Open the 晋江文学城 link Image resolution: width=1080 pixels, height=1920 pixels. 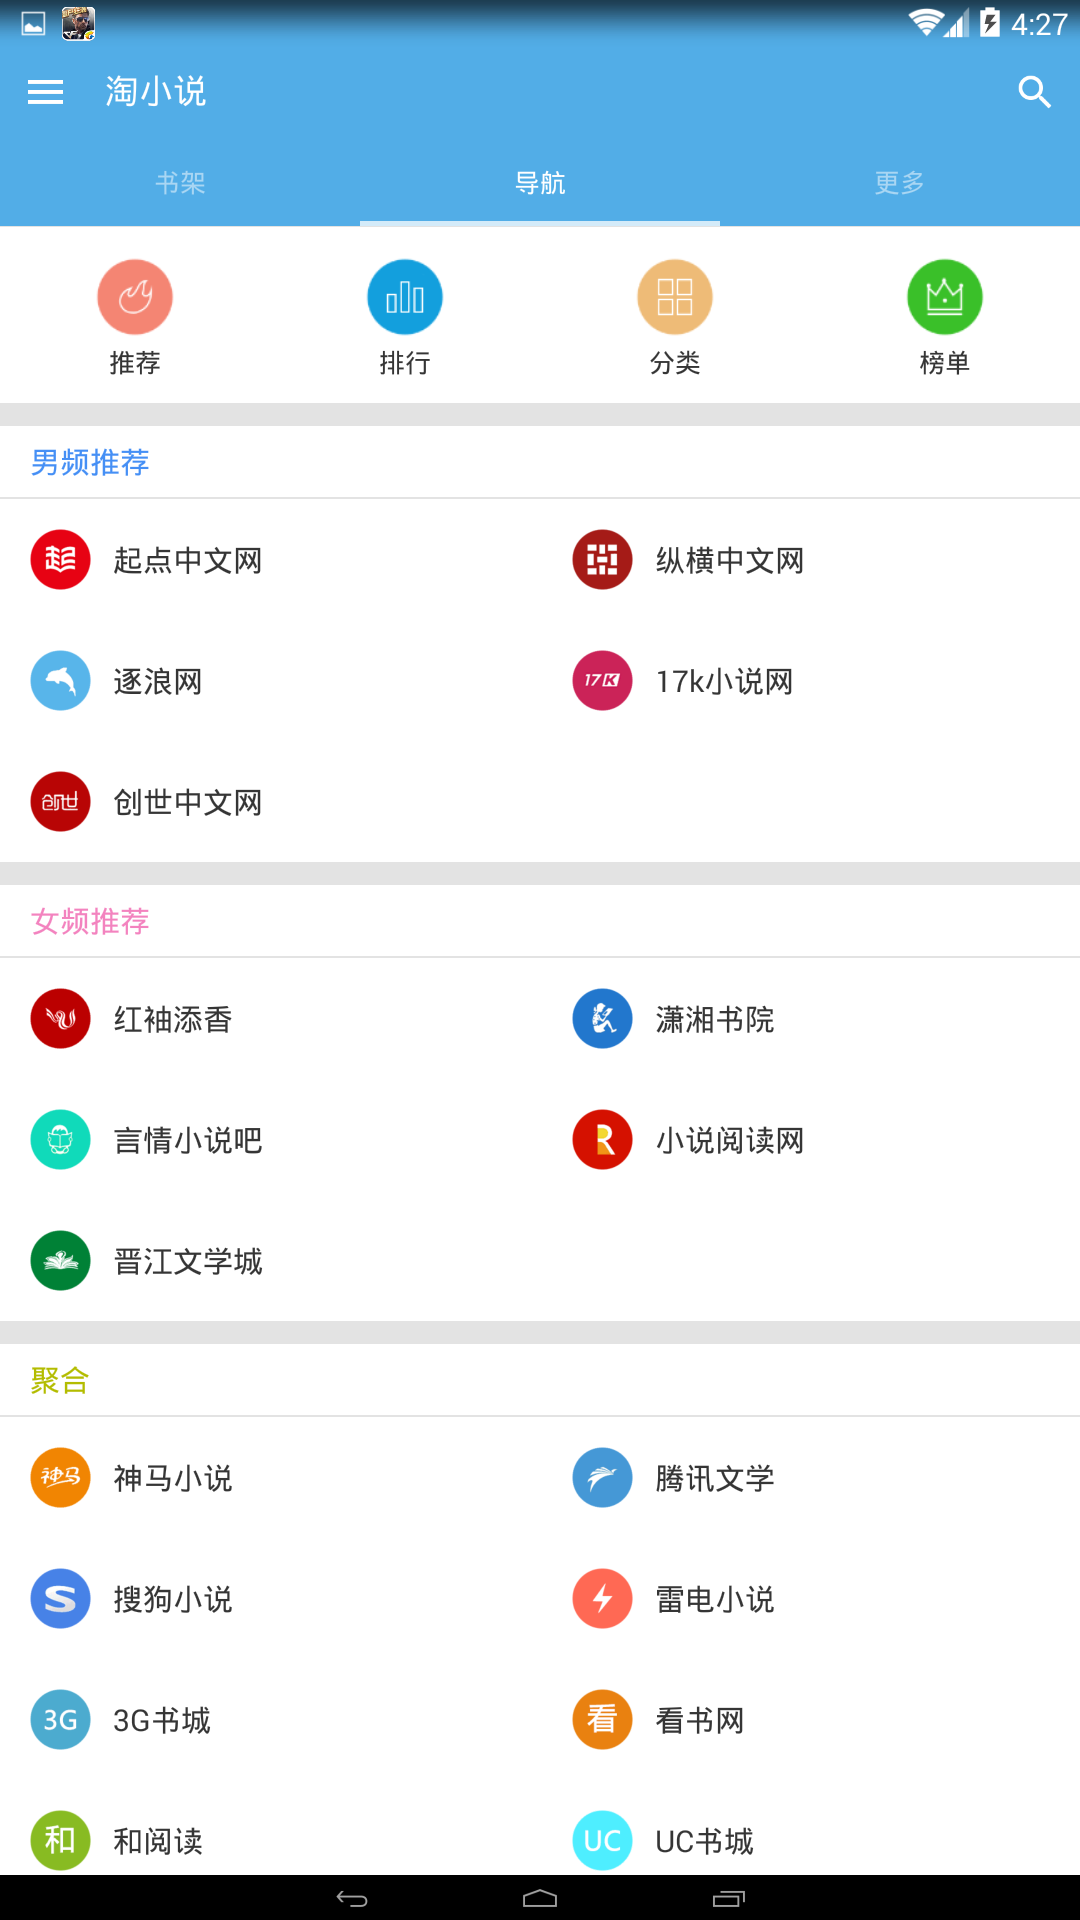(x=188, y=1262)
